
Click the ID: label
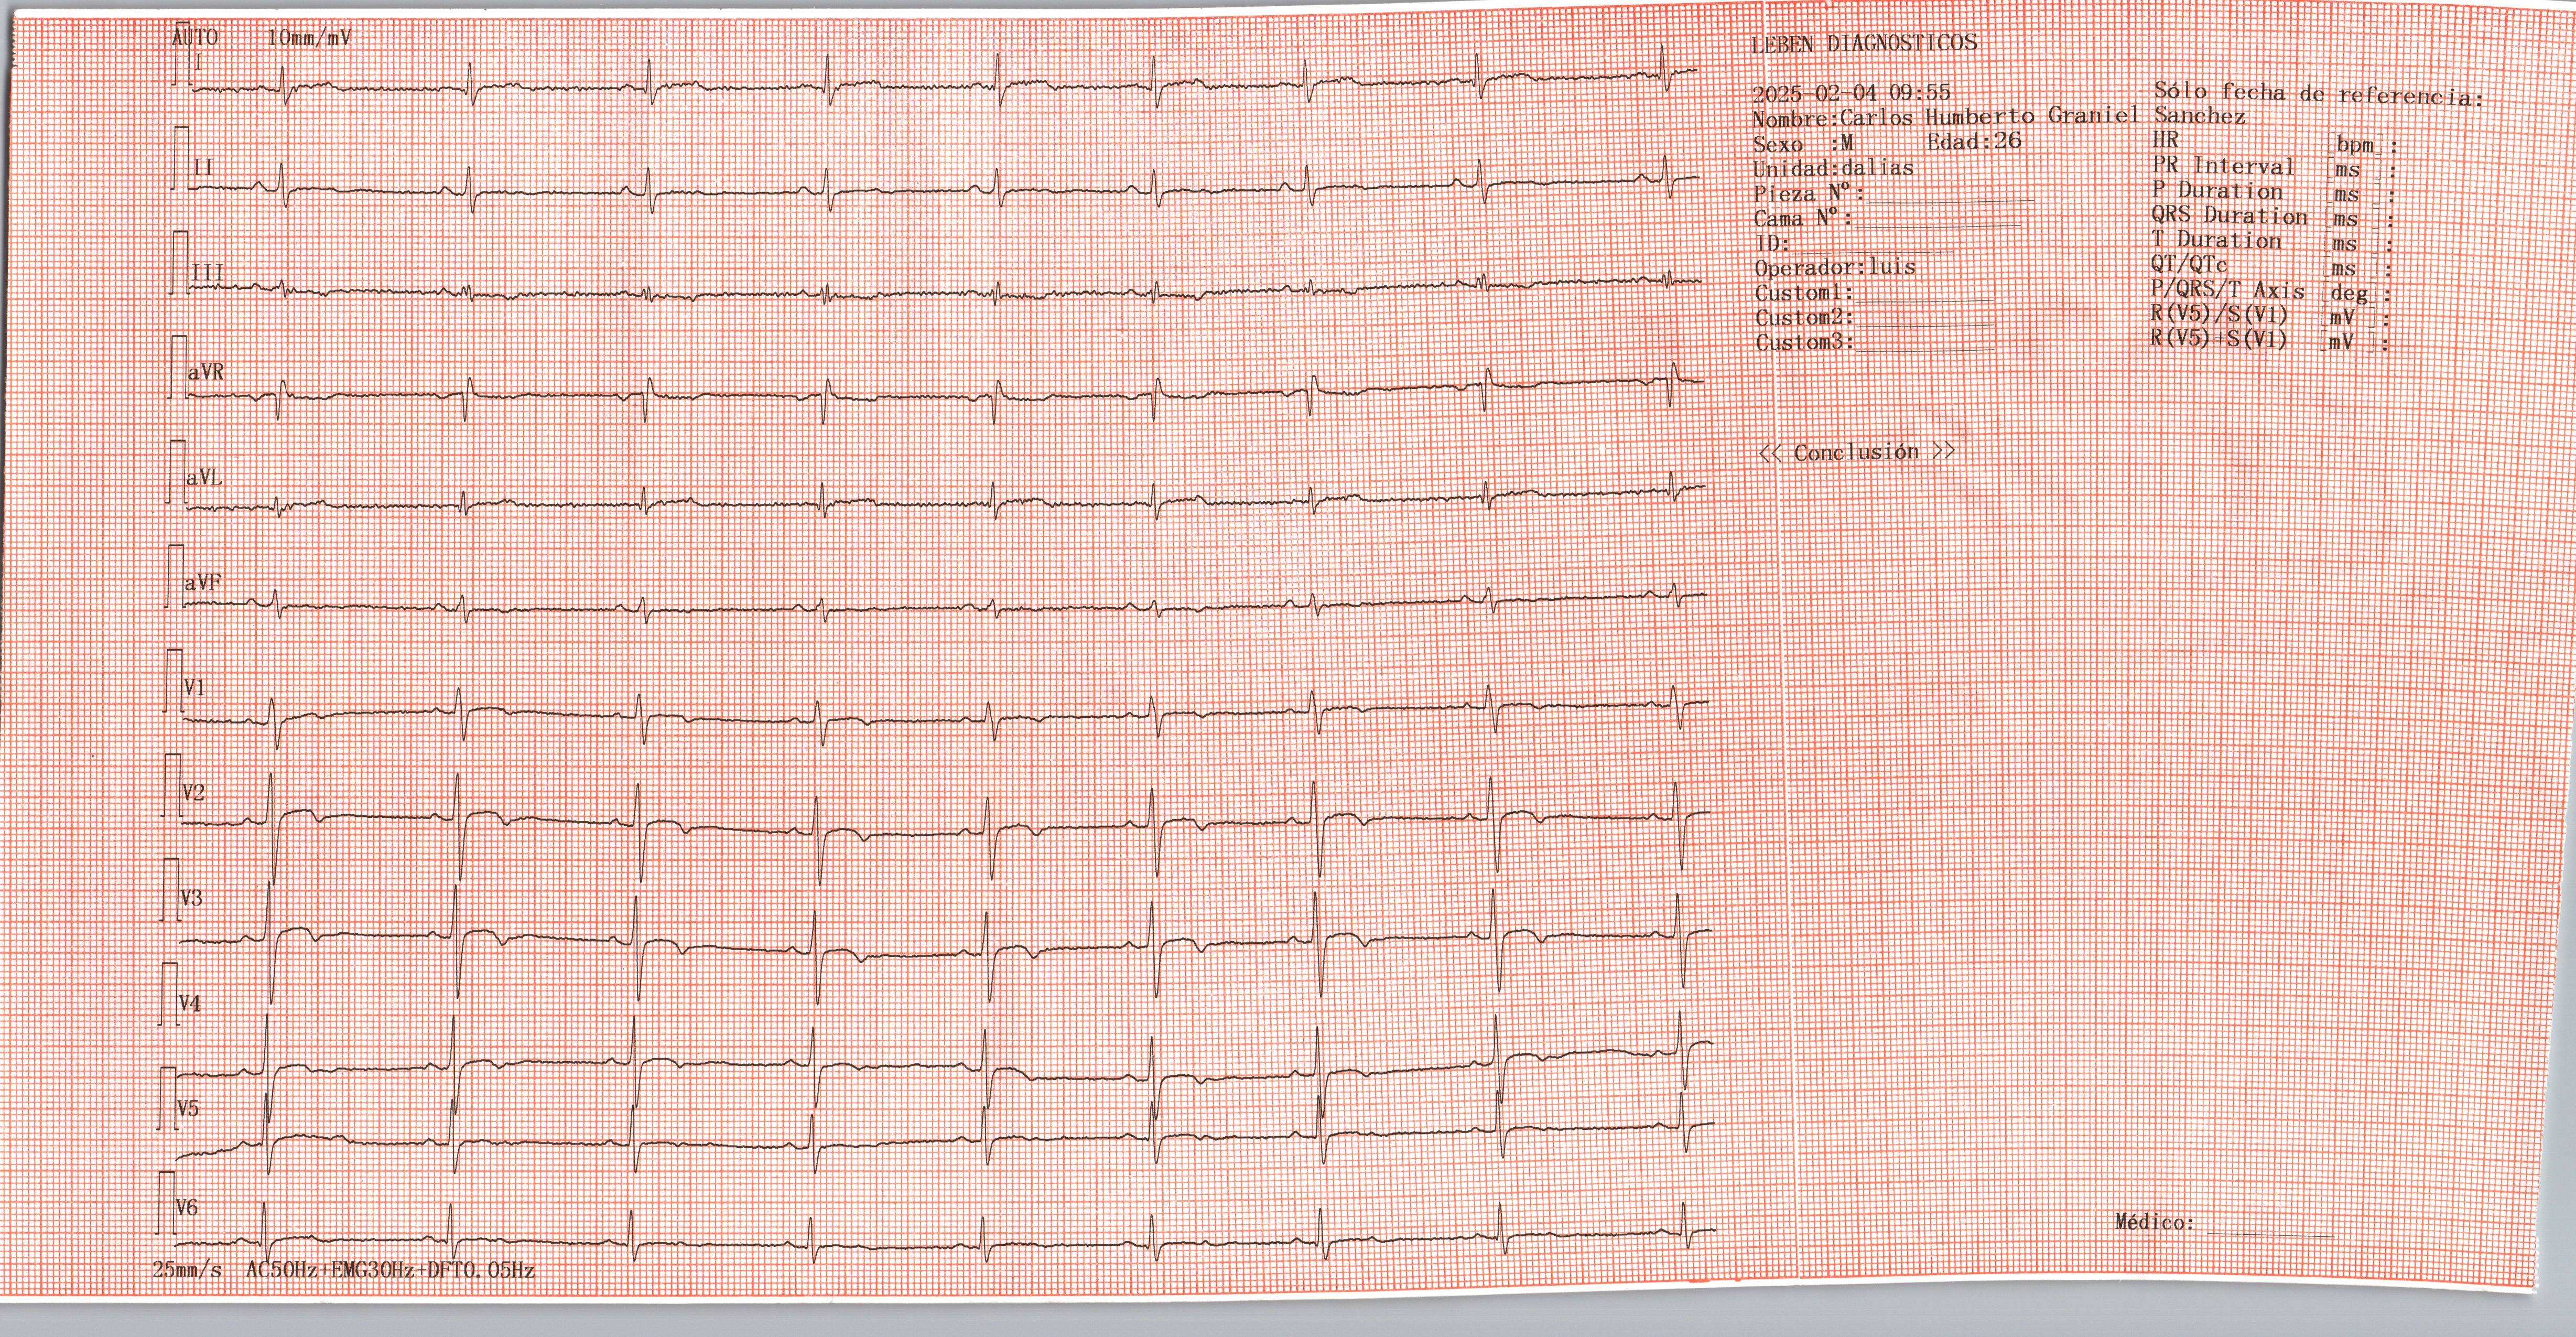[1772, 243]
